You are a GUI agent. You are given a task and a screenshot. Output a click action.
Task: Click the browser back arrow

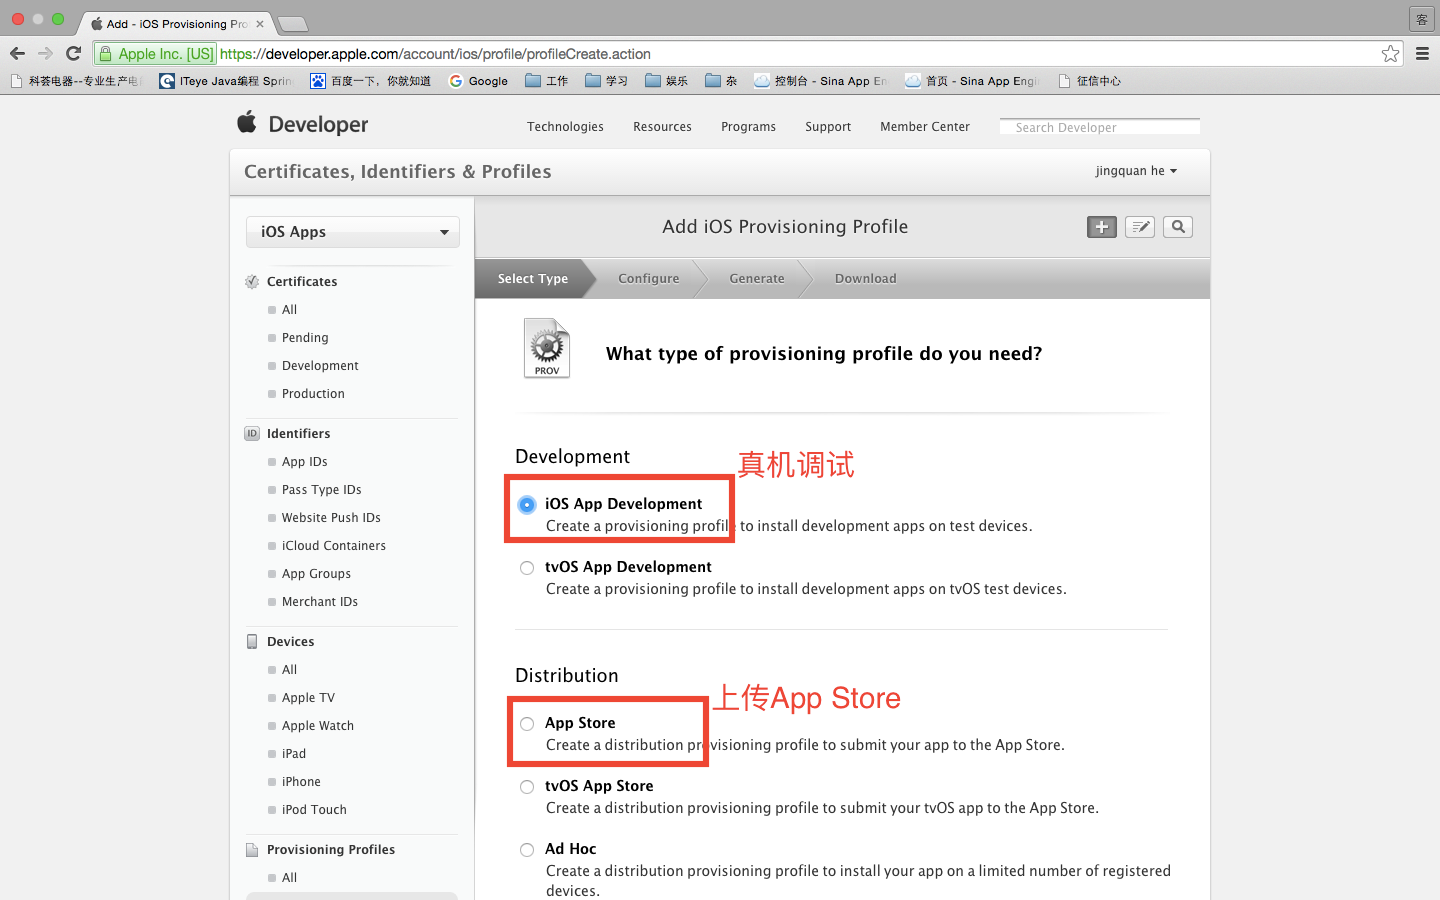click(17, 54)
